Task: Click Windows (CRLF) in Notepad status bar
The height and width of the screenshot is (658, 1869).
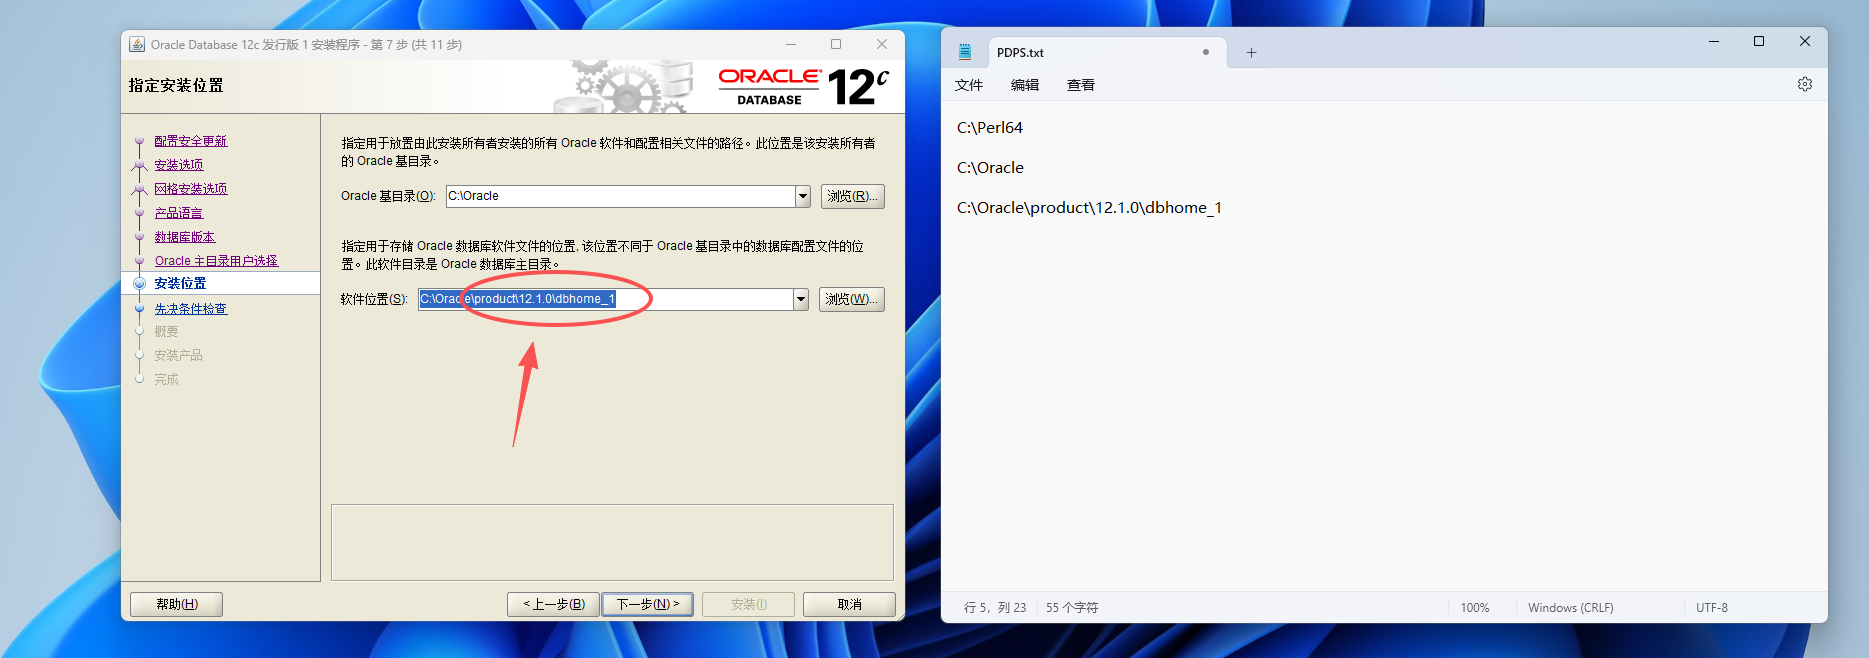Action: point(1571,608)
